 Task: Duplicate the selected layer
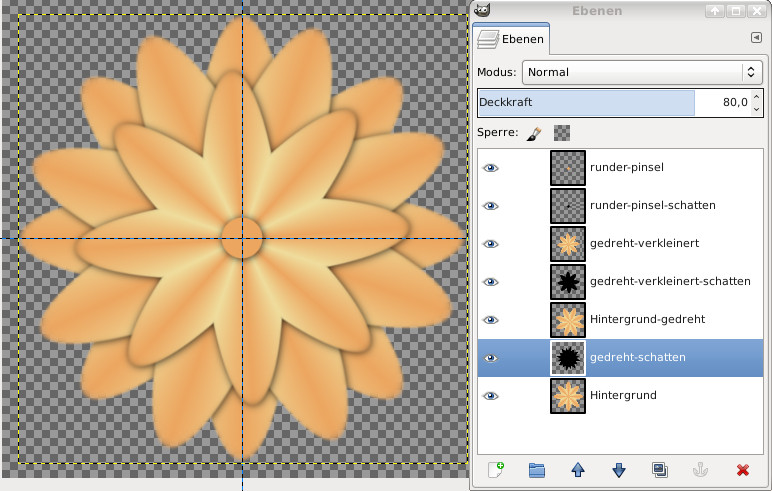(x=659, y=469)
